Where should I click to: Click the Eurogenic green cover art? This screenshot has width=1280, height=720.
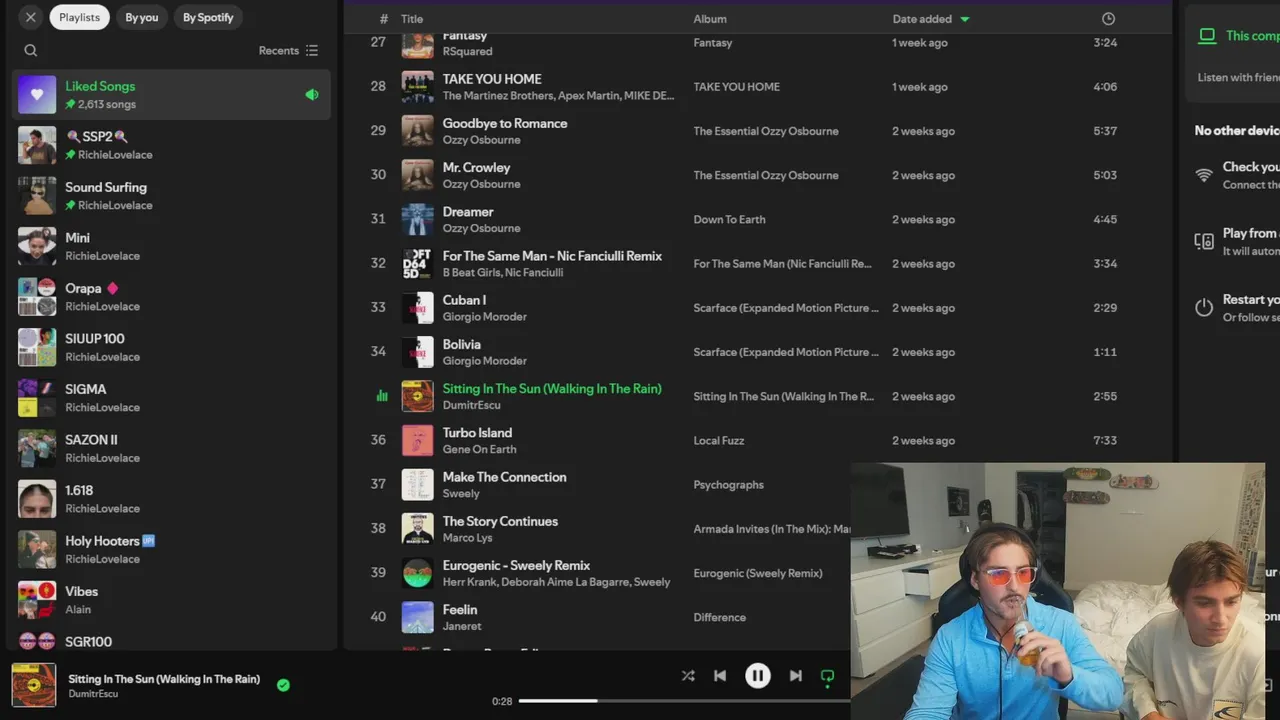(x=418, y=573)
